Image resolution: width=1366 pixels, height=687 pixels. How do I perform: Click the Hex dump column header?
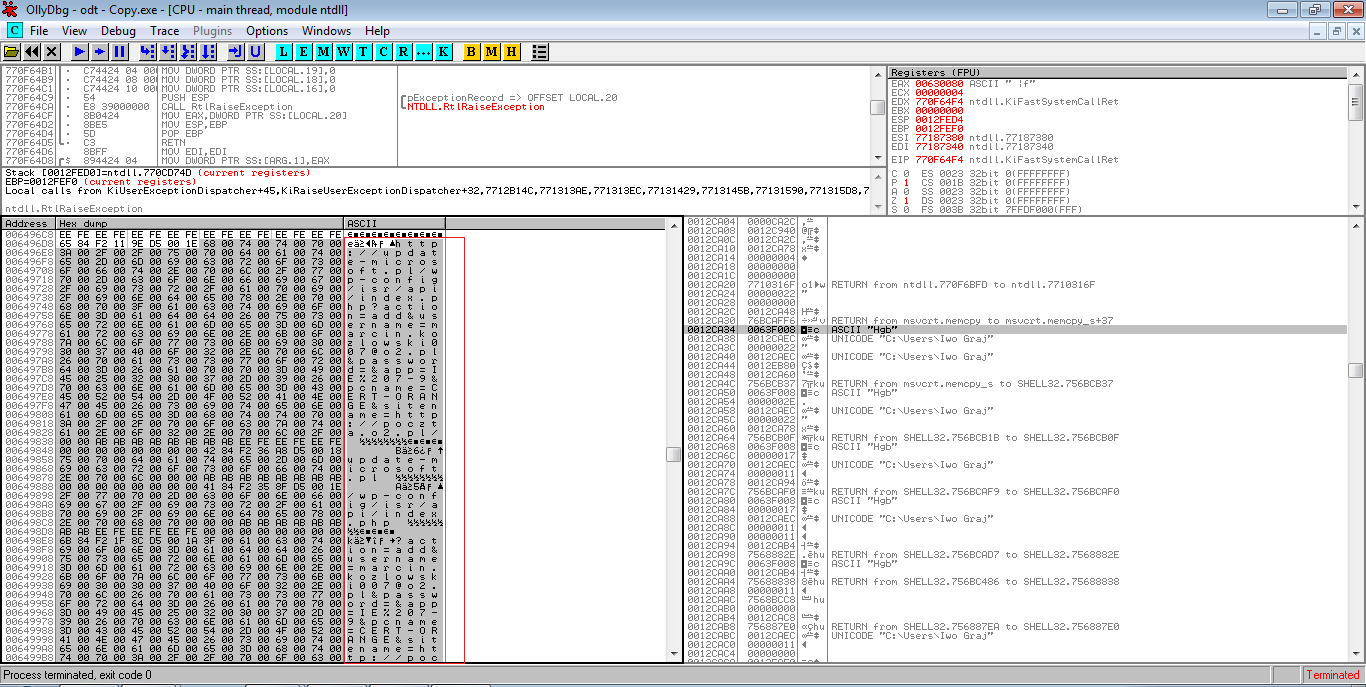(199, 223)
